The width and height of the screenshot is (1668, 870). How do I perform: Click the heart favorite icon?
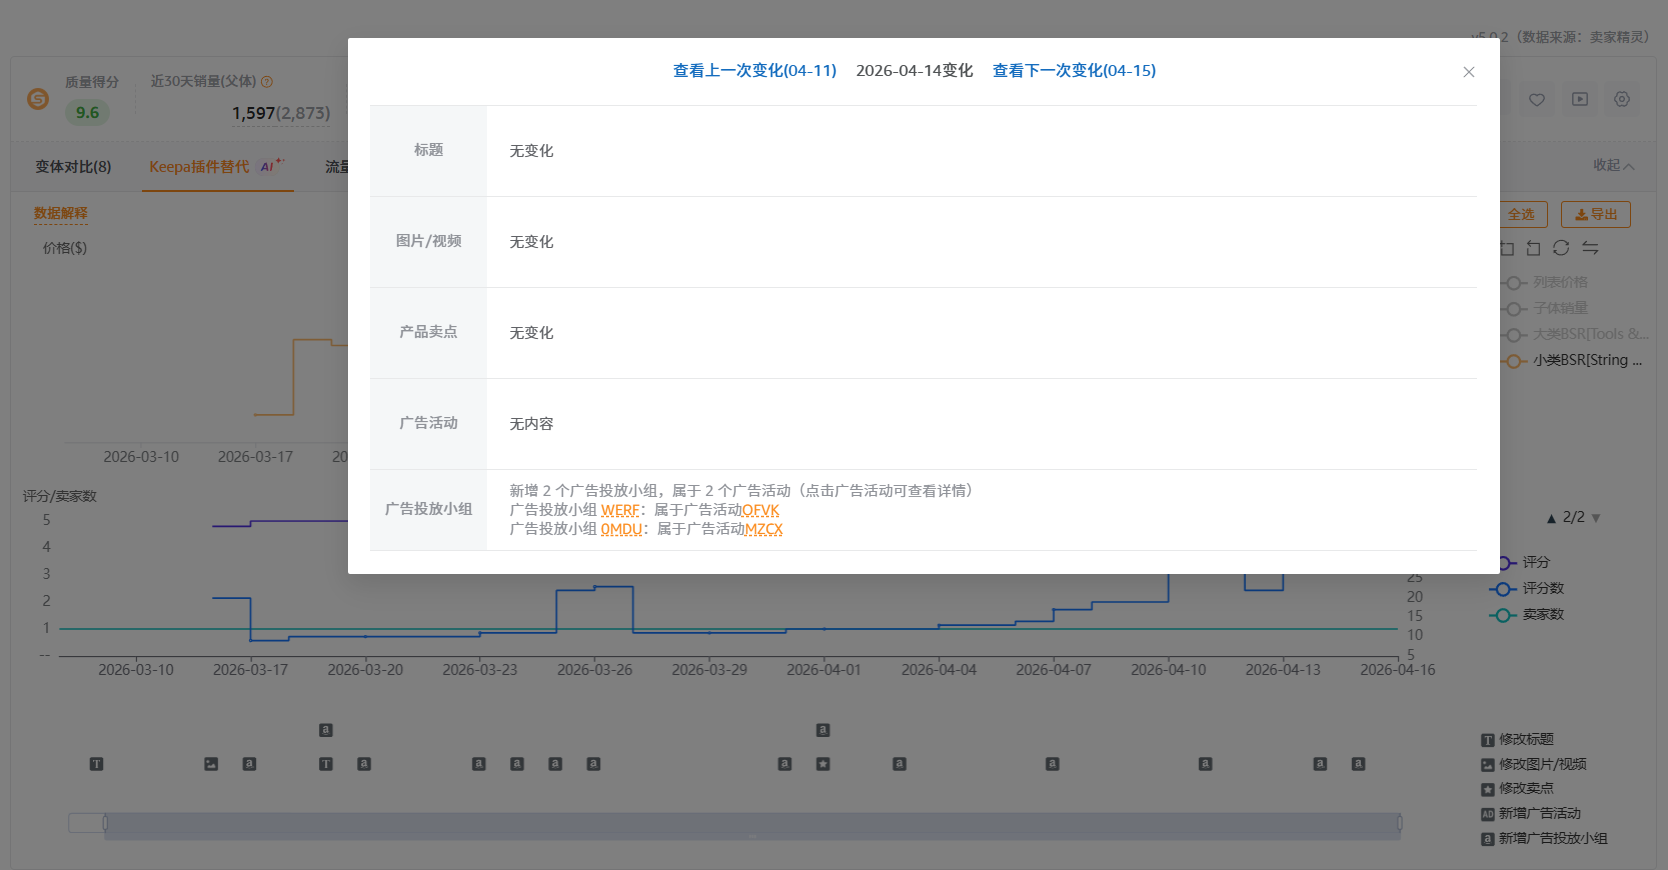click(x=1537, y=99)
